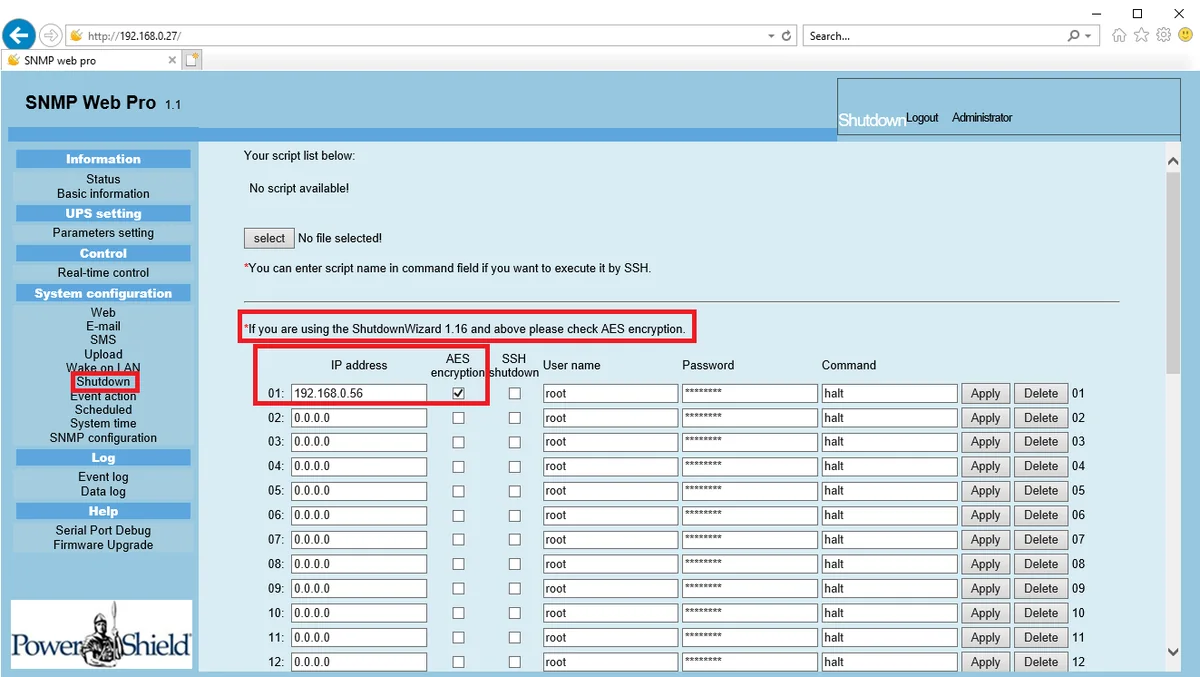This screenshot has height=677, width=1200.
Task: Enable AES encryption for row 03
Action: (458, 442)
